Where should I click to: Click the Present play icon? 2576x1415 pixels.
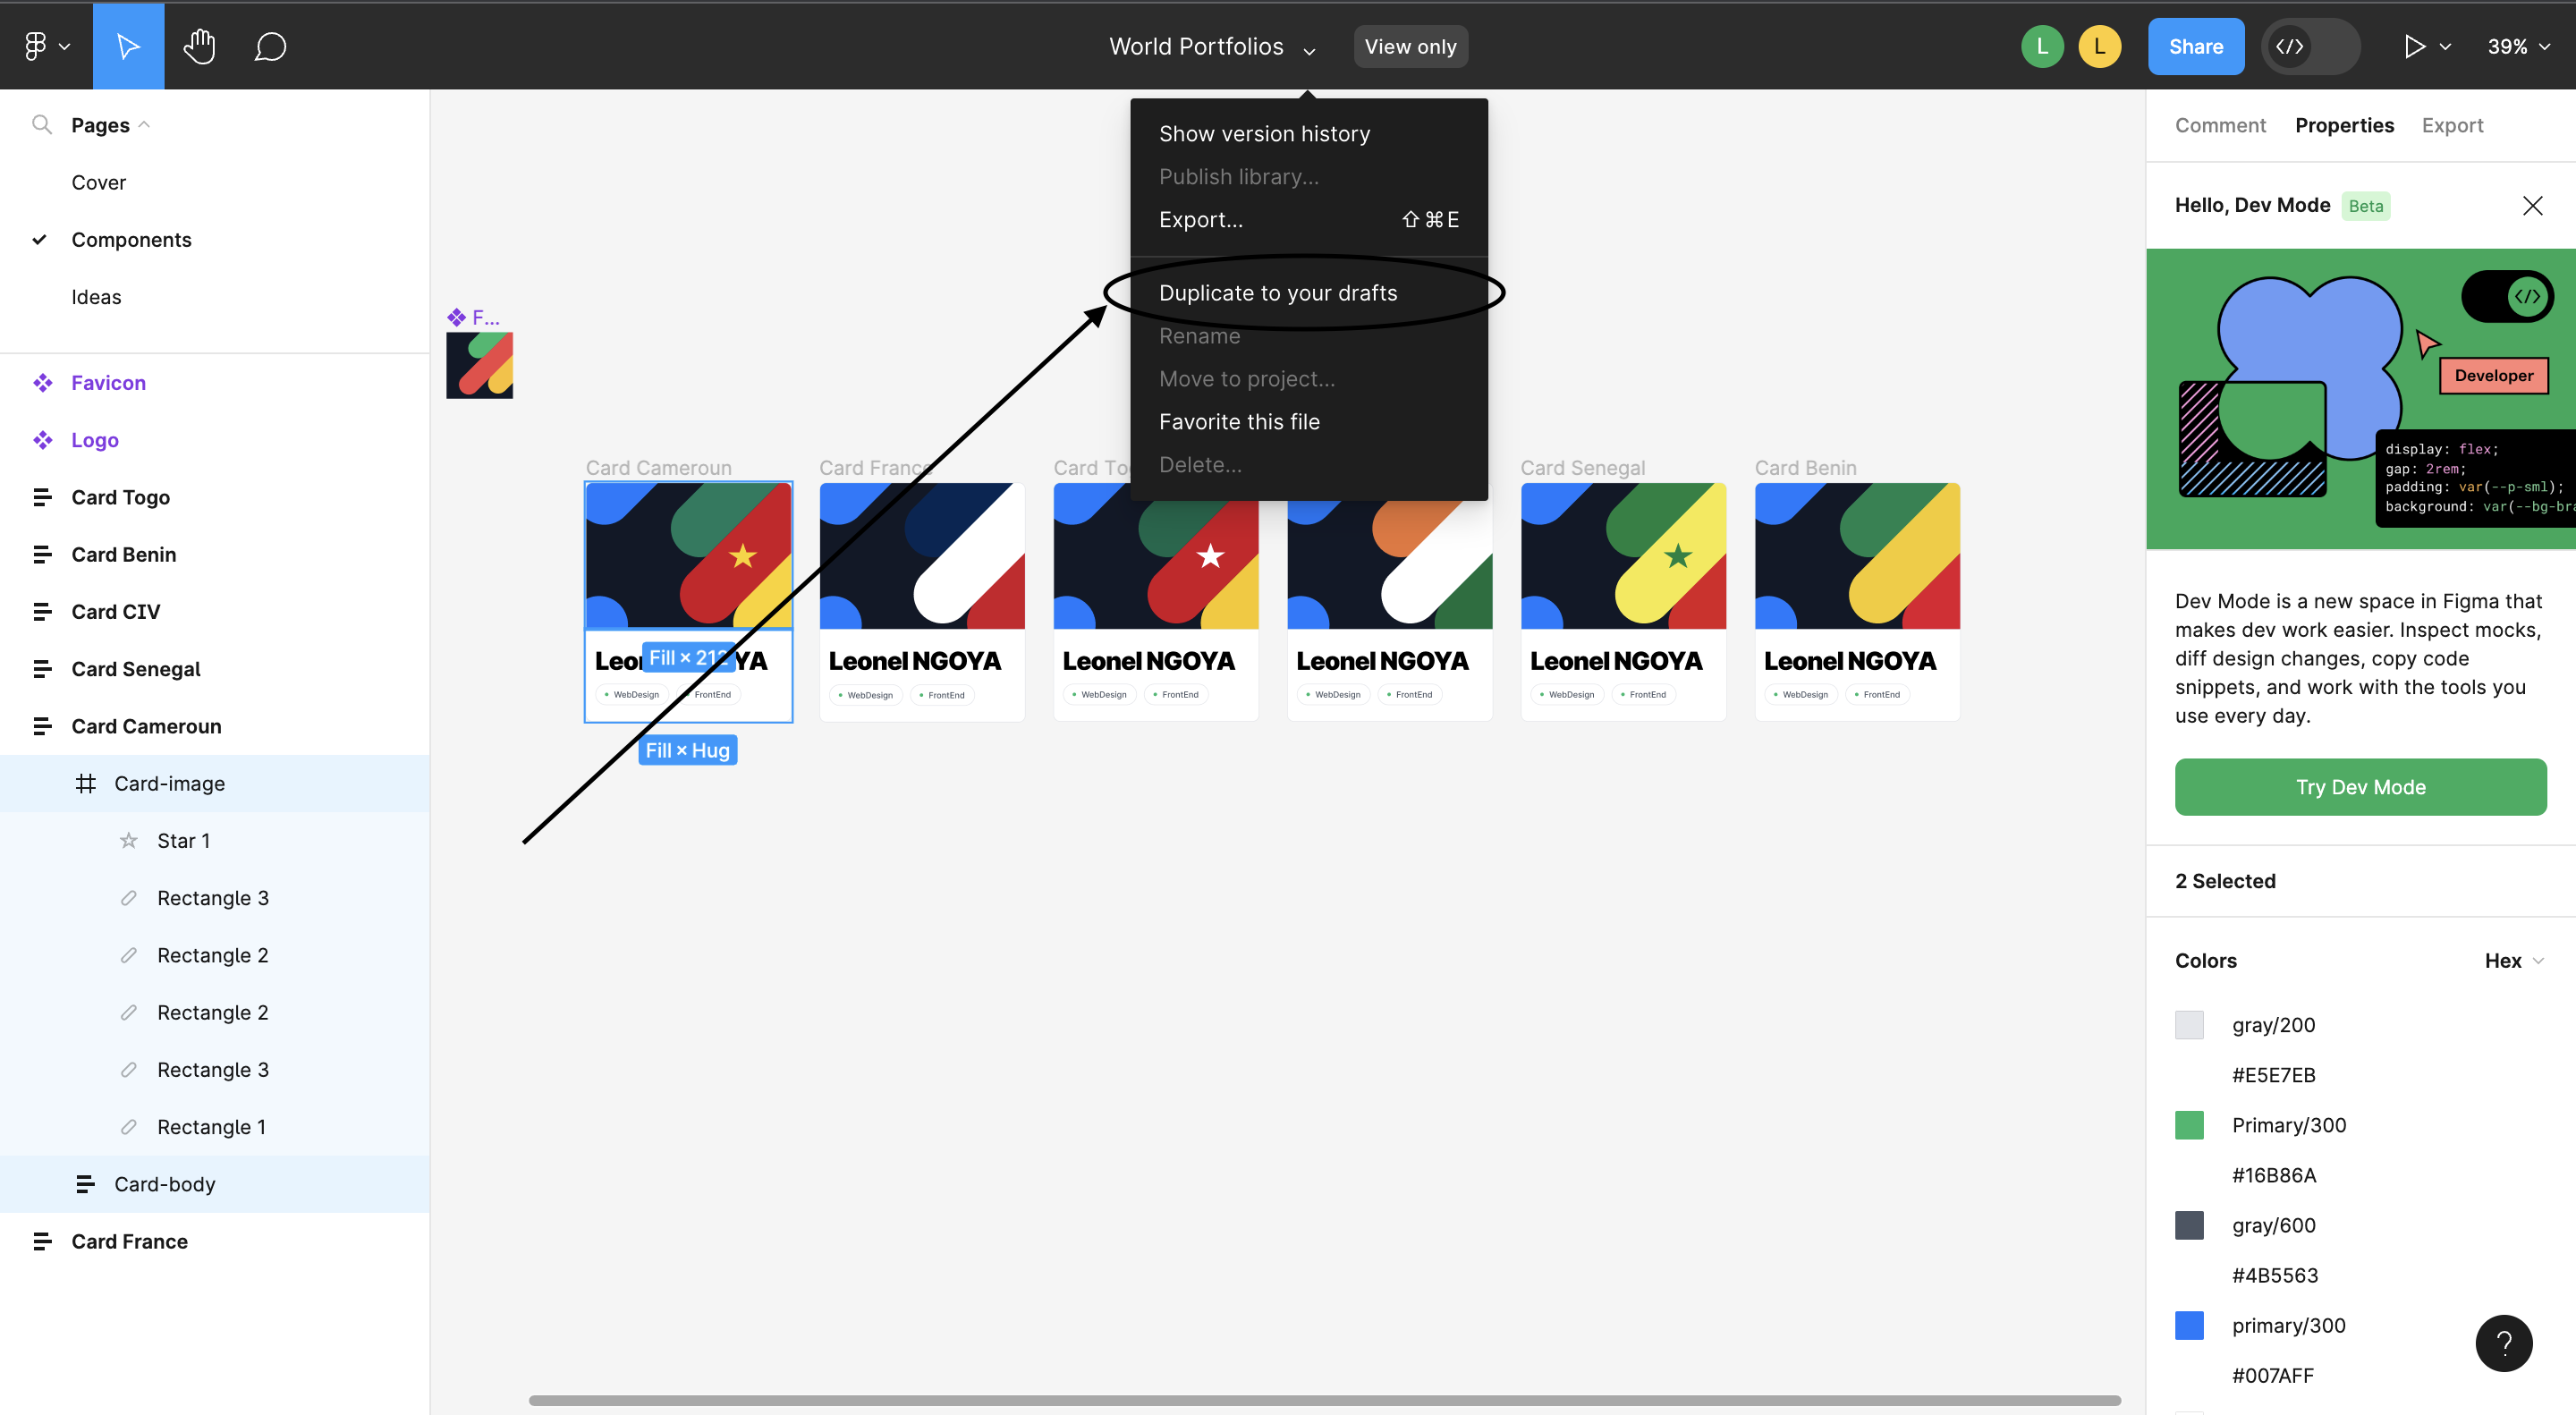2414,46
